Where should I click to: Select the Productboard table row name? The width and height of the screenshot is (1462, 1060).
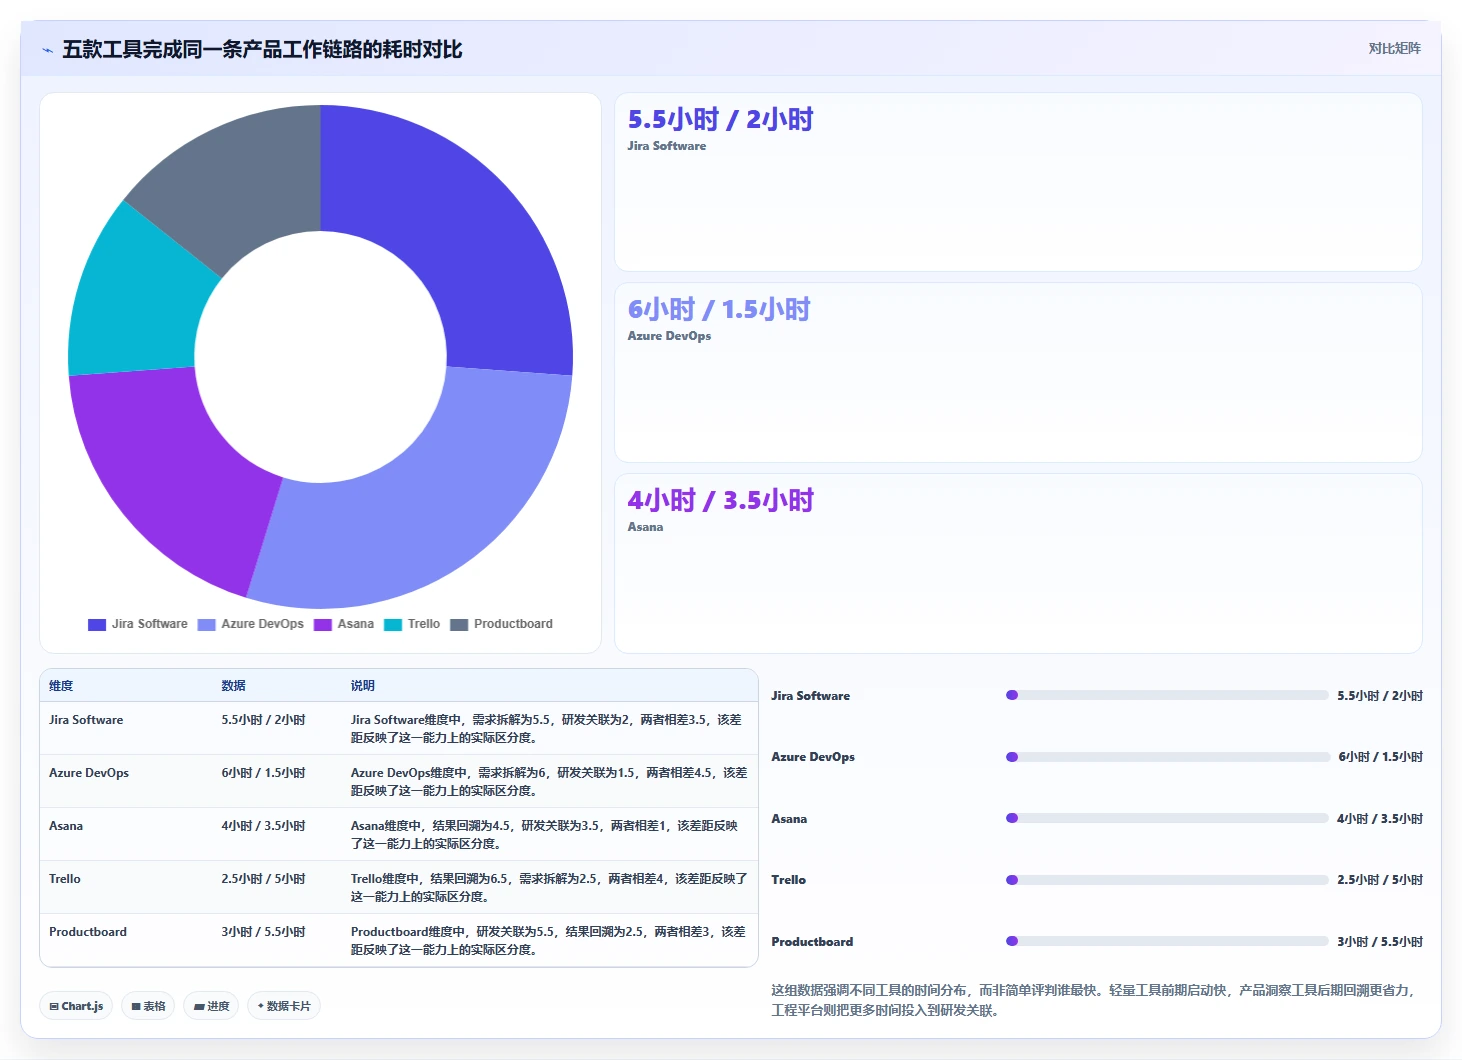88,932
